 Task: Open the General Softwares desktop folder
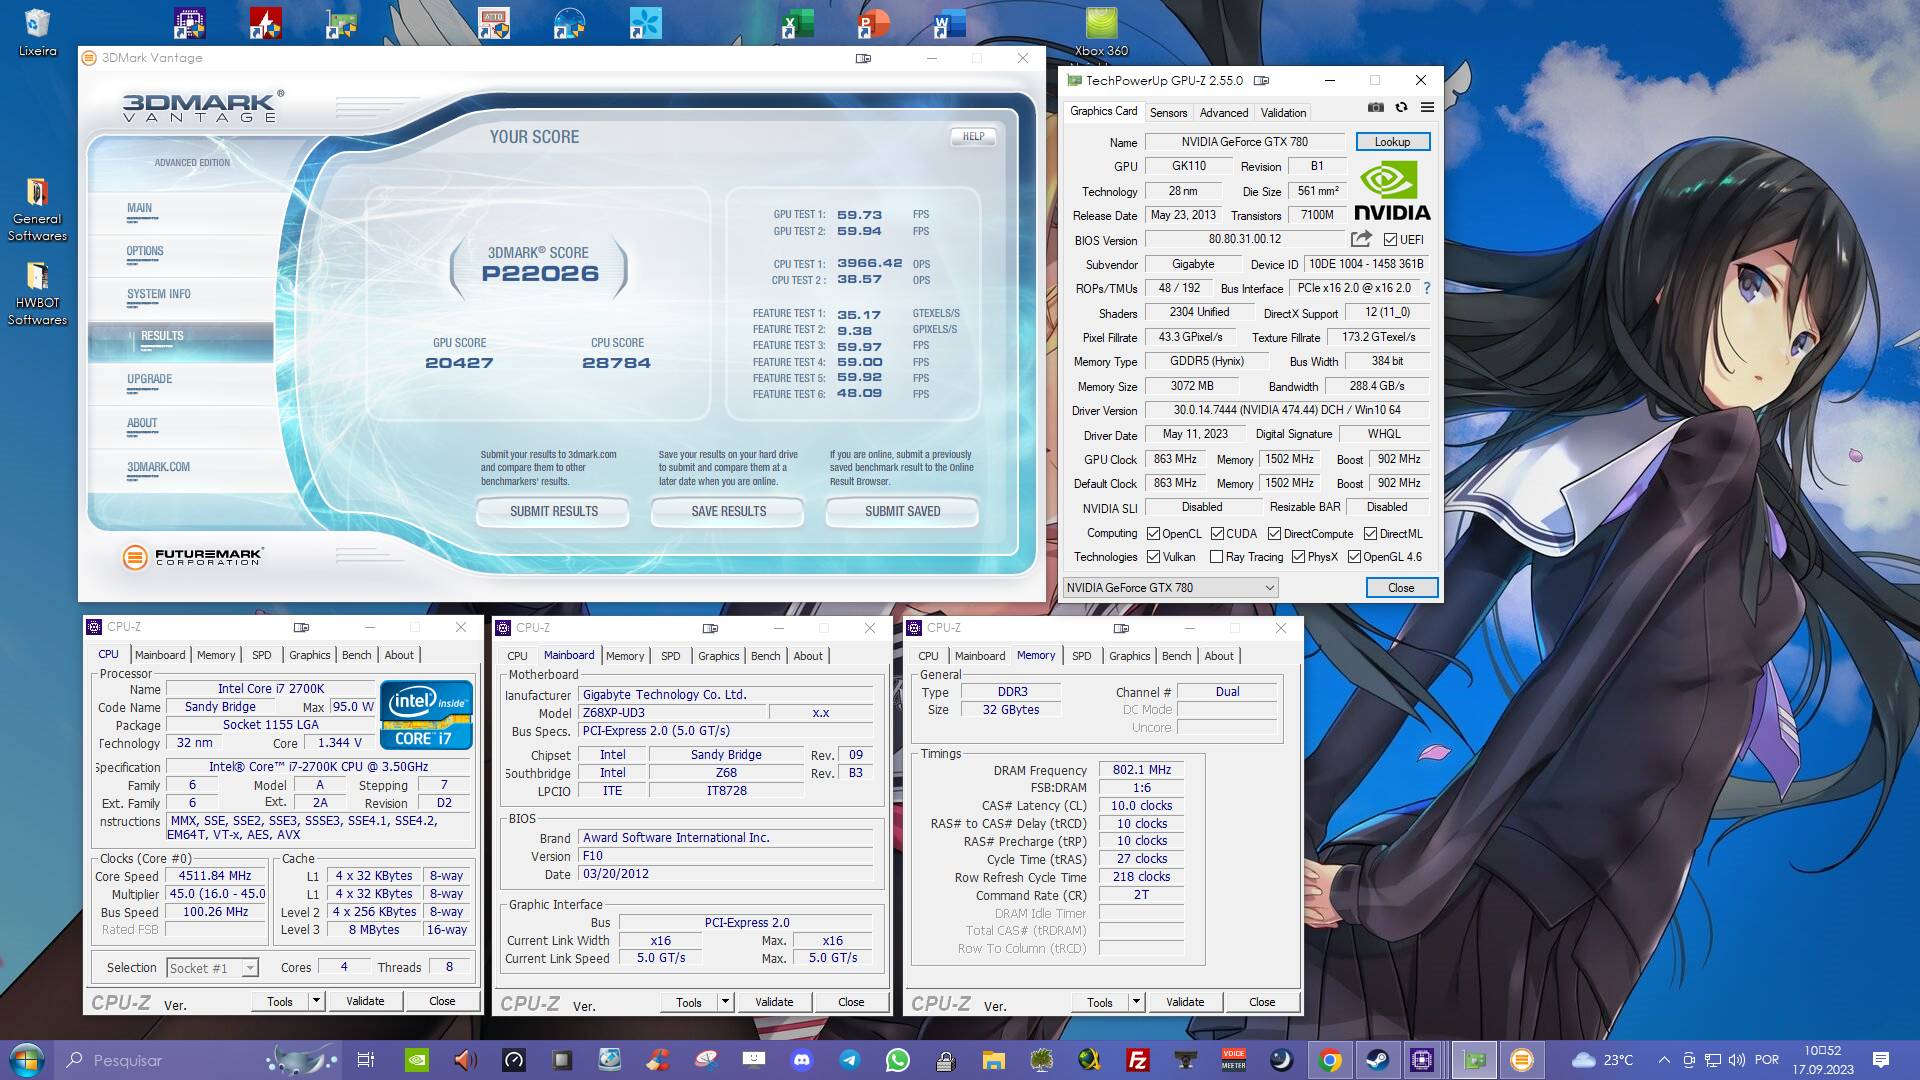[x=37, y=209]
